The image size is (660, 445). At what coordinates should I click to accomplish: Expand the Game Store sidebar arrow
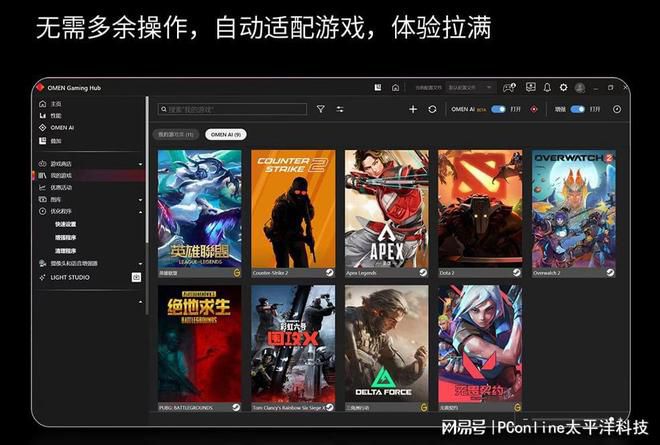pos(140,164)
